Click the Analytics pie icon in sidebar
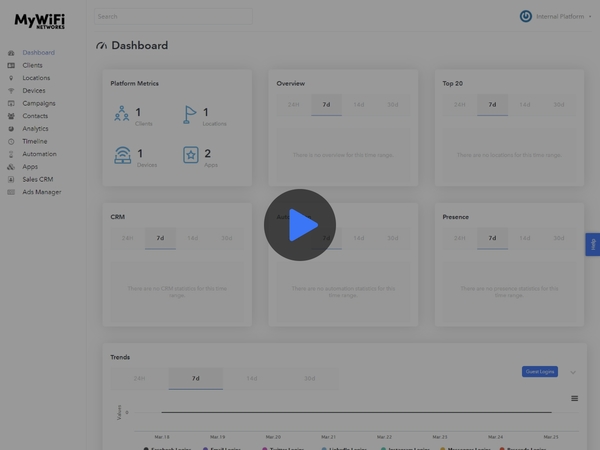Viewport: 600px width, 450px height. click(x=11, y=129)
